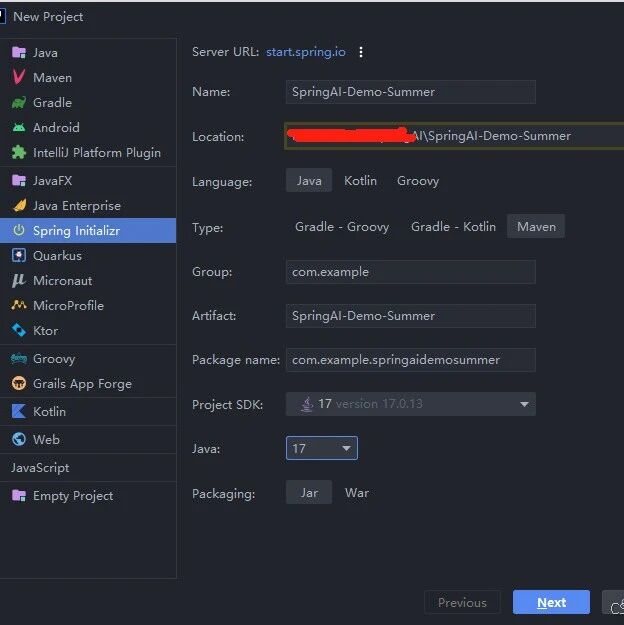The width and height of the screenshot is (624, 625).
Task: Click the Ktor icon
Action: [19, 330]
